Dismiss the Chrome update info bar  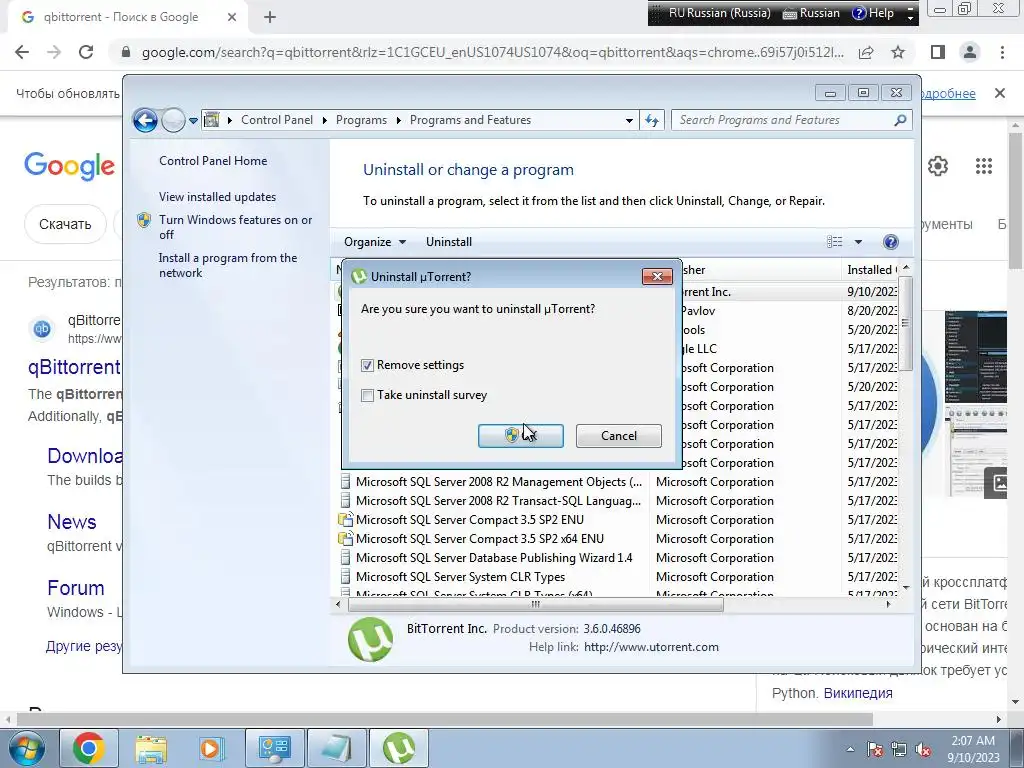(x=999, y=93)
